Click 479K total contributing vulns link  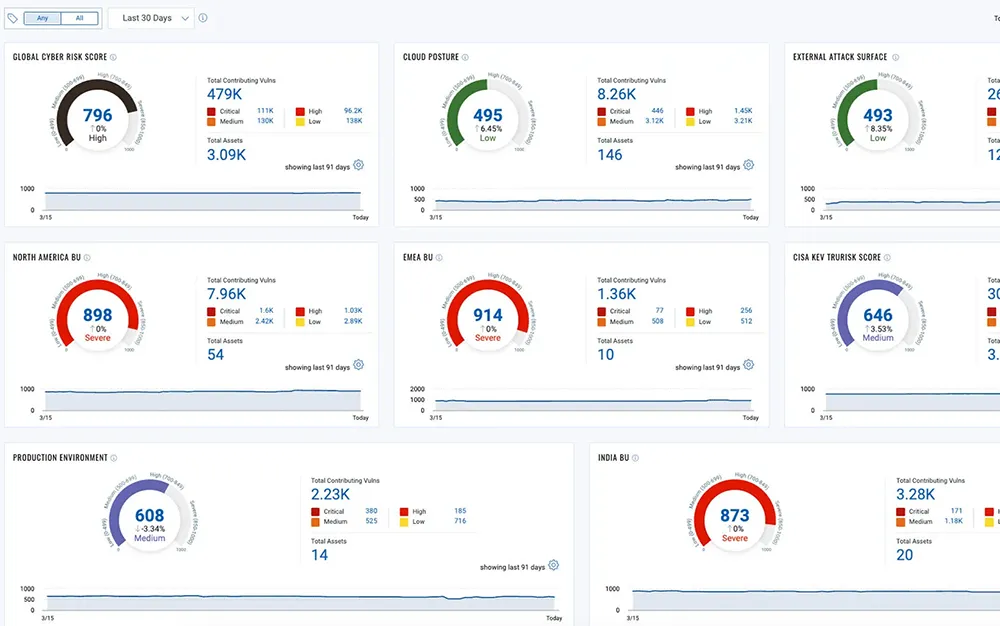tap(226, 94)
